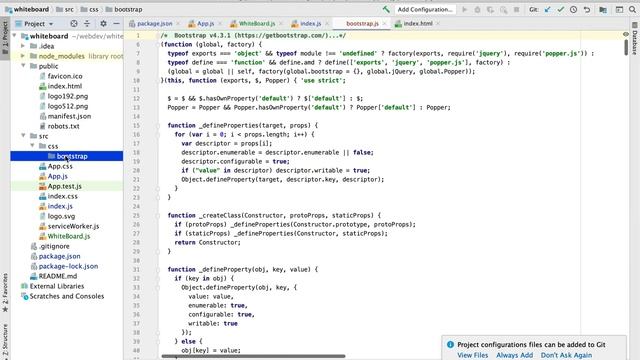The width and height of the screenshot is (640, 360).
Task: Open Project panel settings gear
Action: (103, 24)
